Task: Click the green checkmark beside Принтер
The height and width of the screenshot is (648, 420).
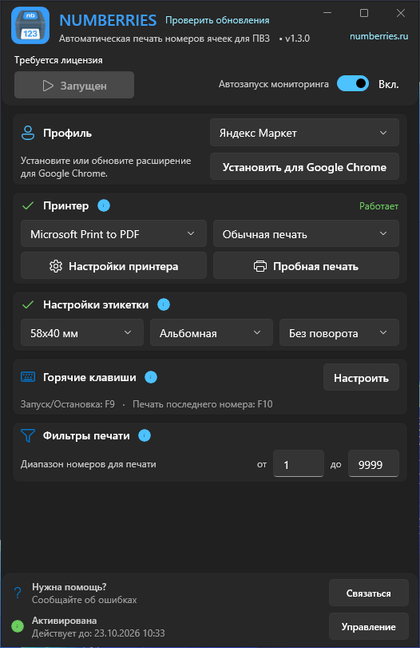Action: [28, 205]
